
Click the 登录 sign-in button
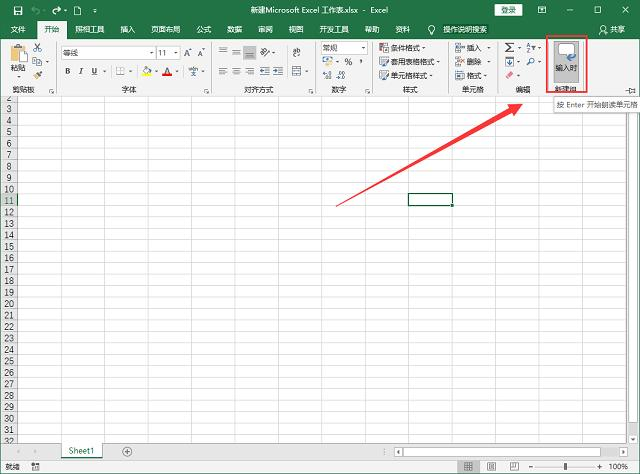click(508, 10)
